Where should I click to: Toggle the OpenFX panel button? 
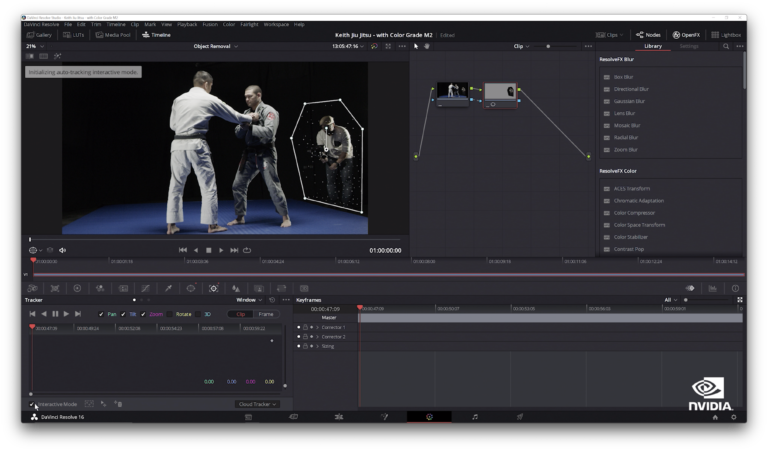click(x=686, y=35)
